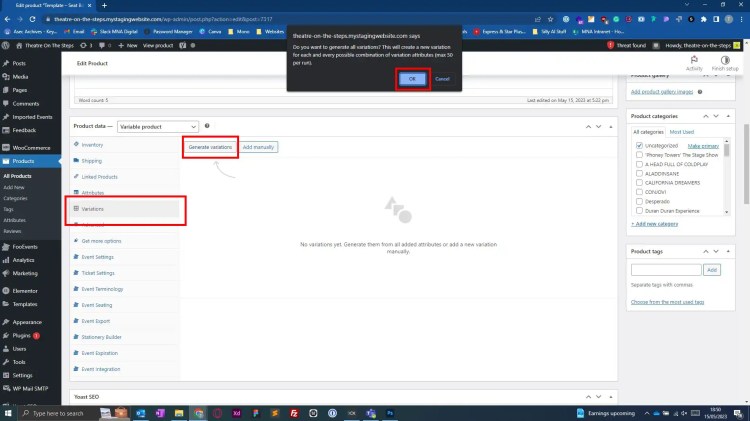Screen dimensions: 750x421
Task: Open the Stationery Builder tab
Action: [101, 337]
